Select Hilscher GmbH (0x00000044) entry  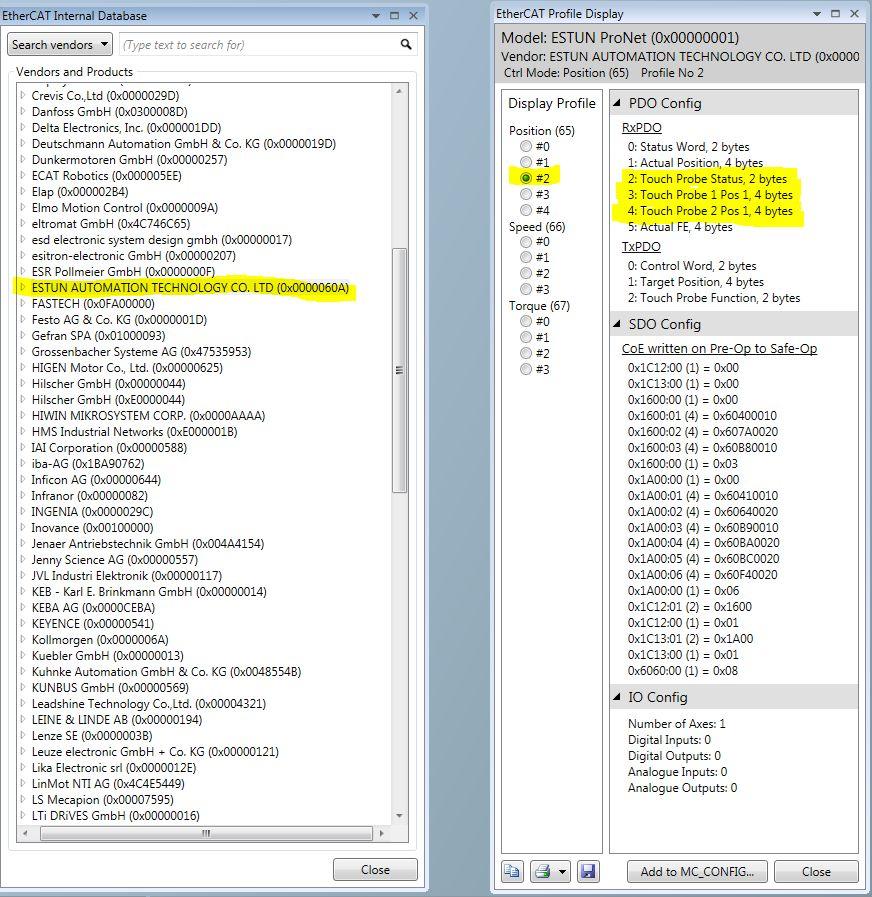coord(109,384)
